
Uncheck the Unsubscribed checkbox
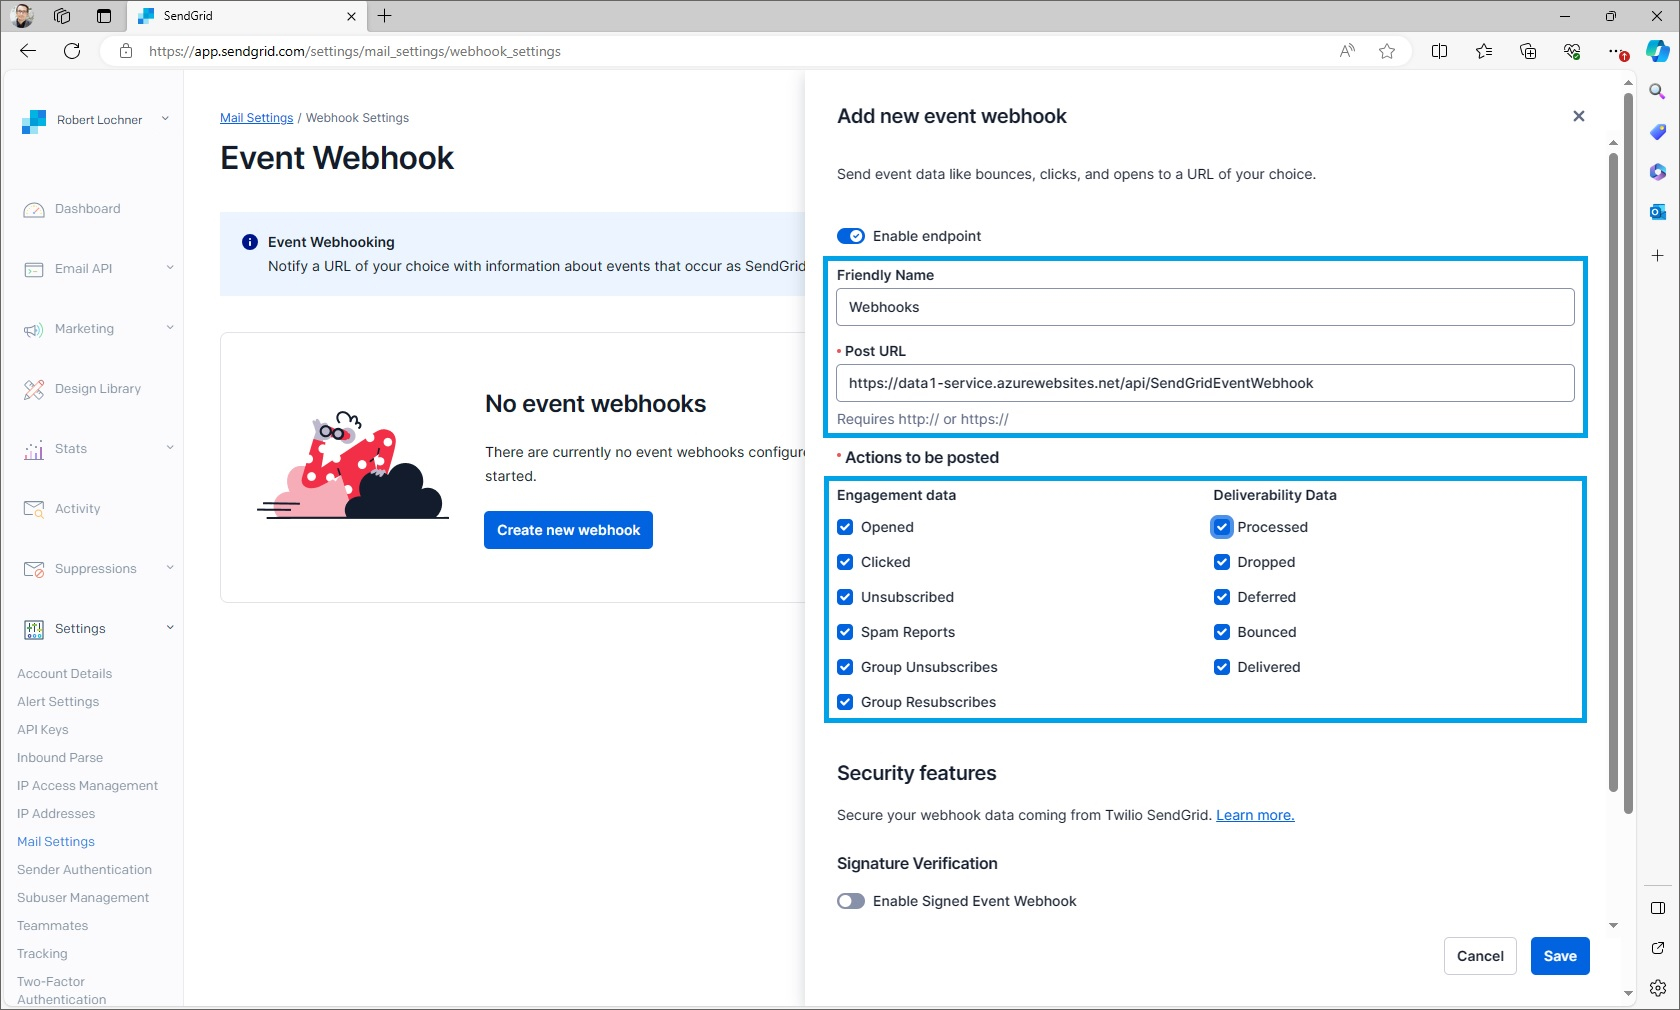point(845,597)
